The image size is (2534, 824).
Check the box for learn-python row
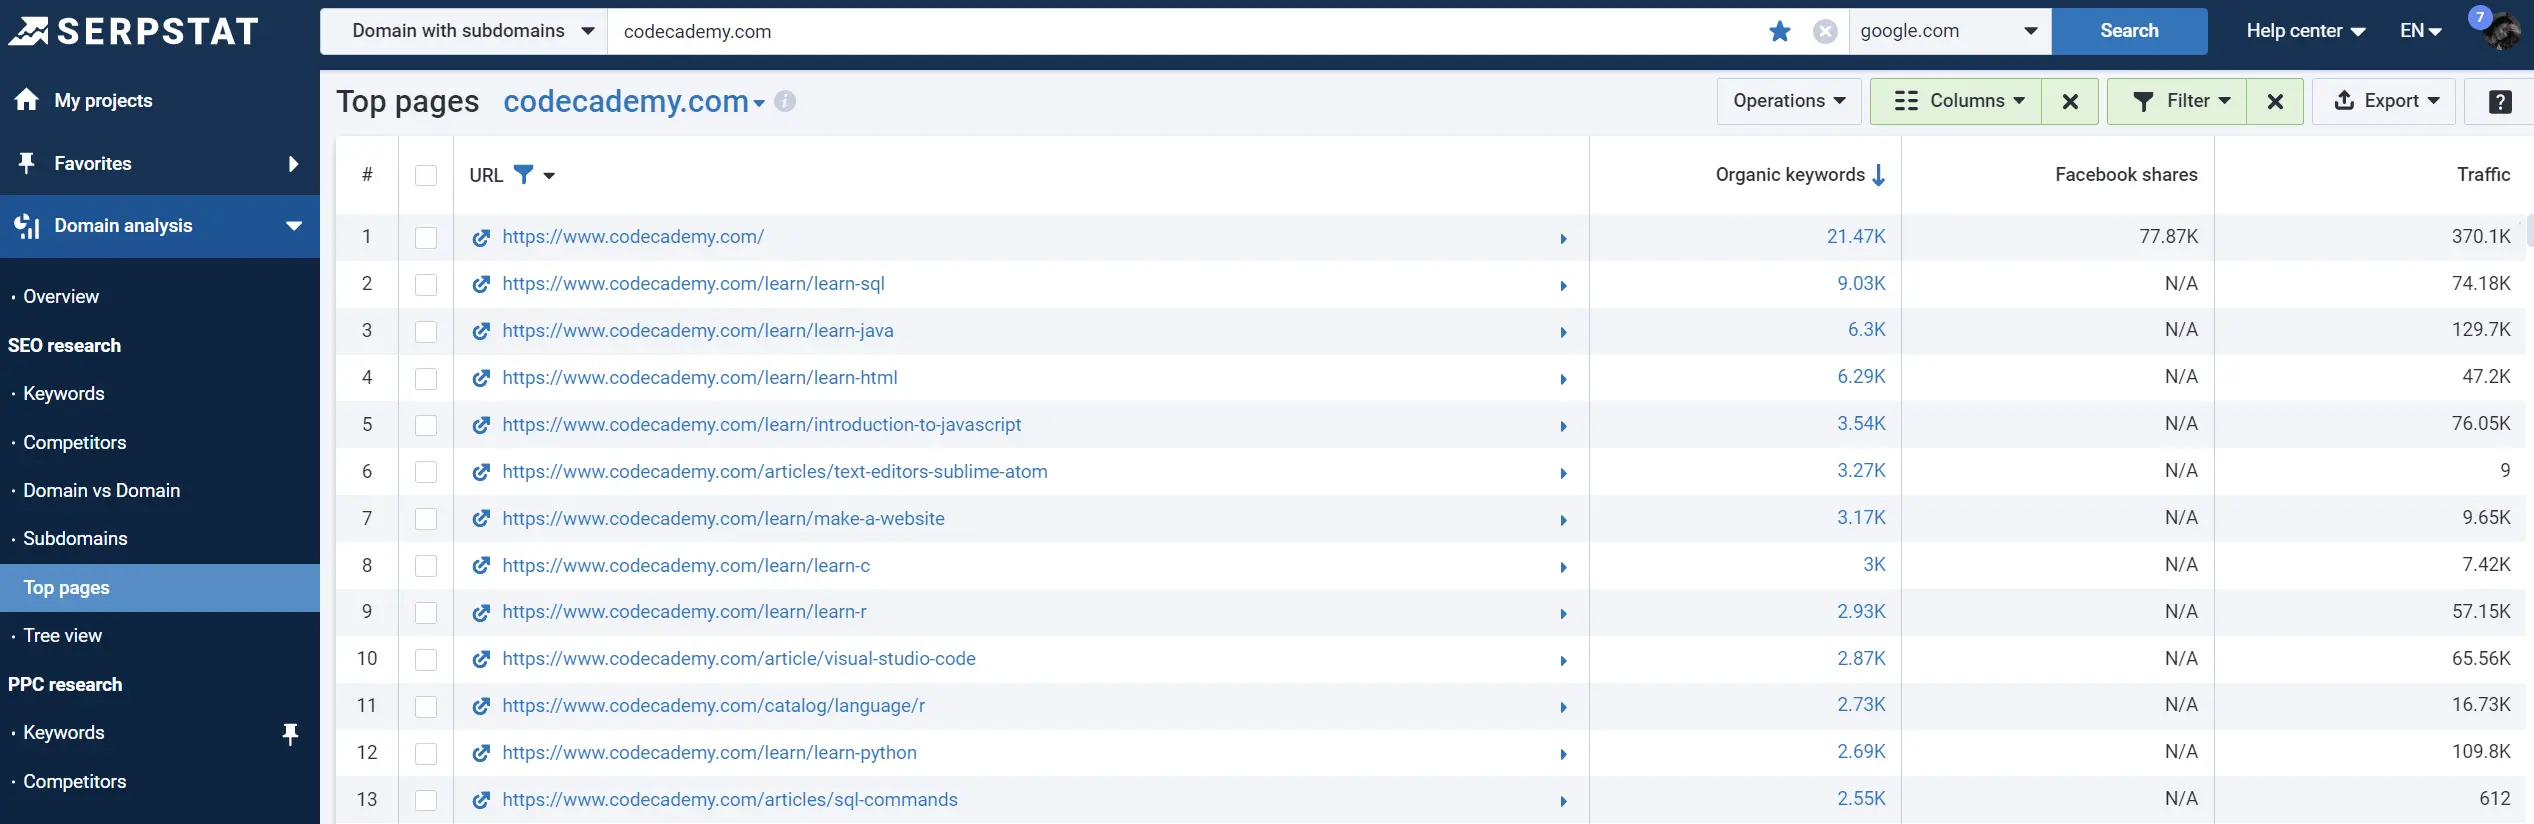point(426,754)
